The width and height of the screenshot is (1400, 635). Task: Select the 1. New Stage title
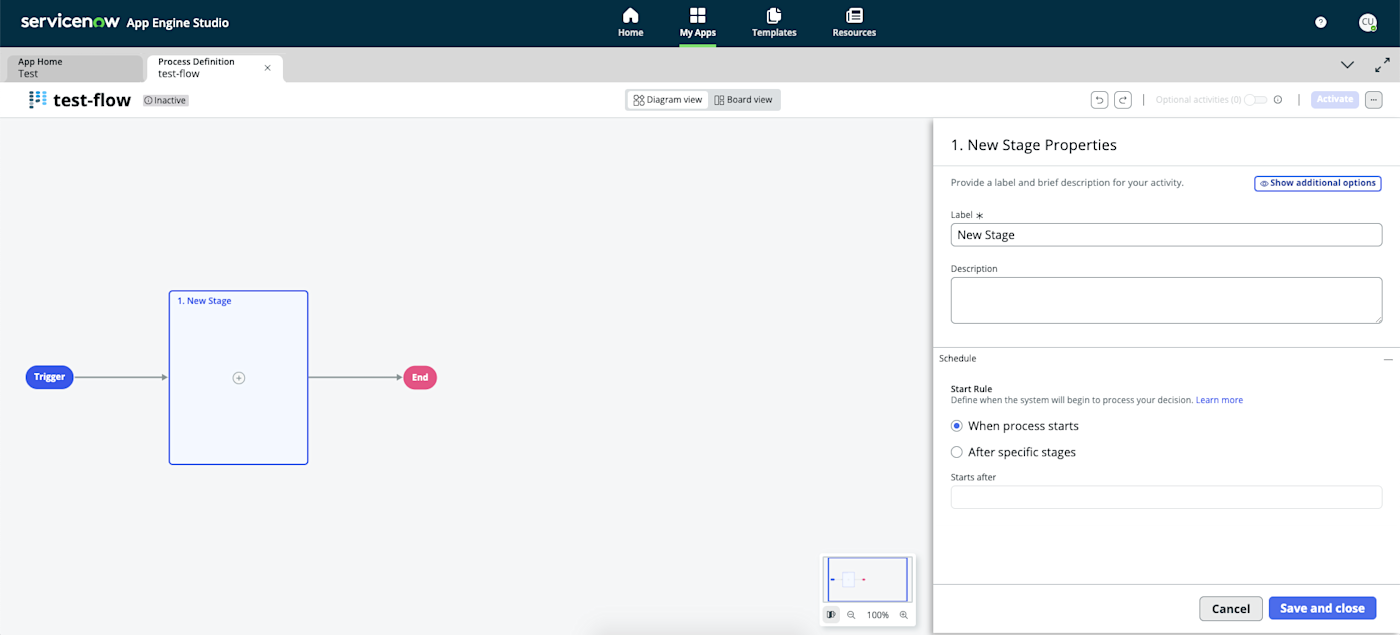pyautogui.click(x=204, y=301)
